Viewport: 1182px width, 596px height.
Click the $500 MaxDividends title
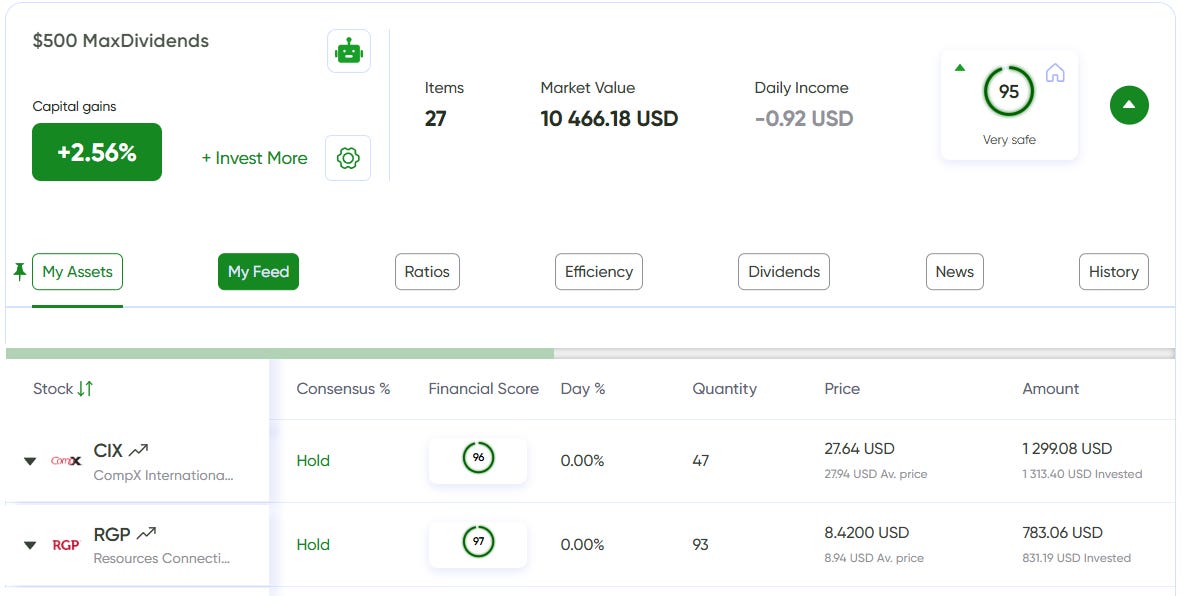point(121,41)
